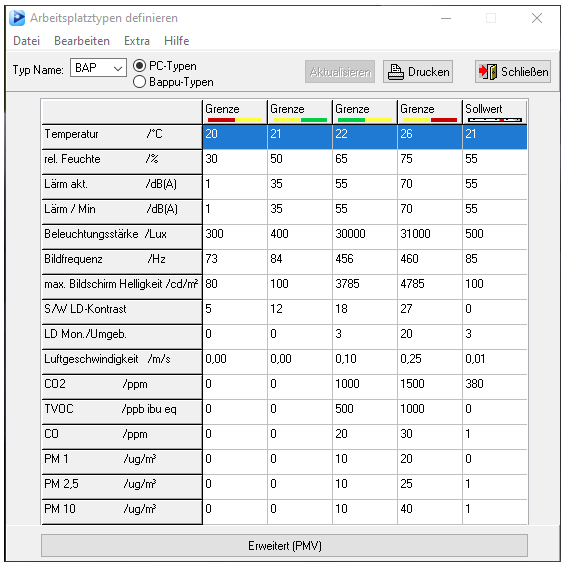Screen dimensions: 565x567
Task: Click Beleuchtungsstärke cell with value 31000
Action: point(430,236)
